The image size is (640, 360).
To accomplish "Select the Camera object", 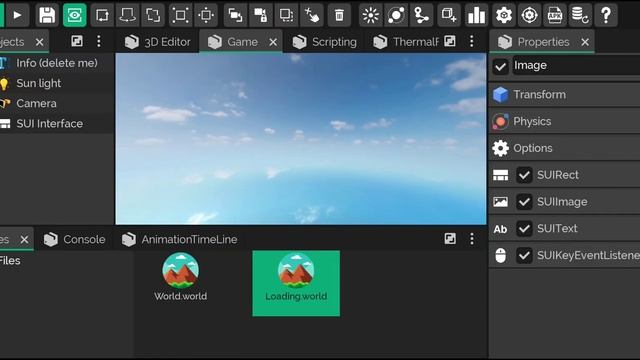I will tap(57, 103).
